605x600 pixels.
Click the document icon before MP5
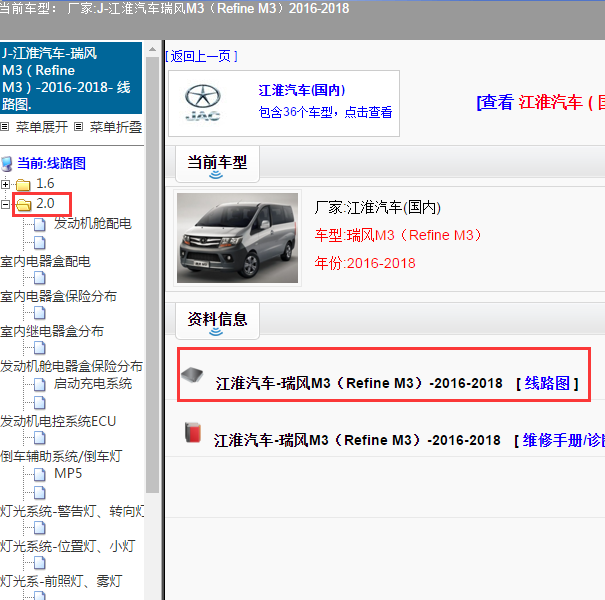pos(40,474)
